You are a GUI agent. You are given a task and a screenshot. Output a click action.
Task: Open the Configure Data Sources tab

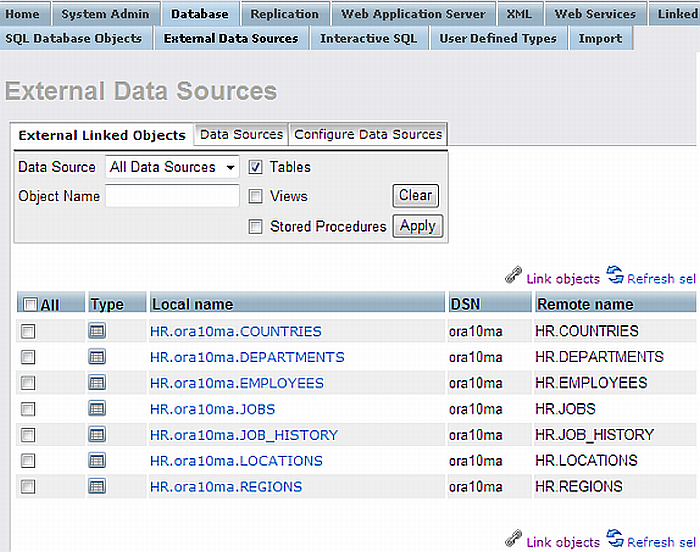point(367,134)
